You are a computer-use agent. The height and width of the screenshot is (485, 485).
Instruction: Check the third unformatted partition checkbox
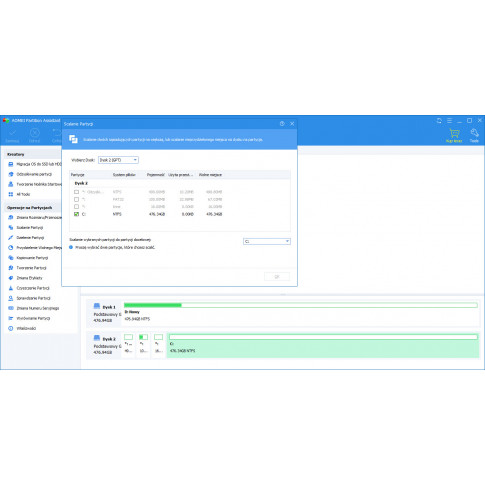coord(76,207)
